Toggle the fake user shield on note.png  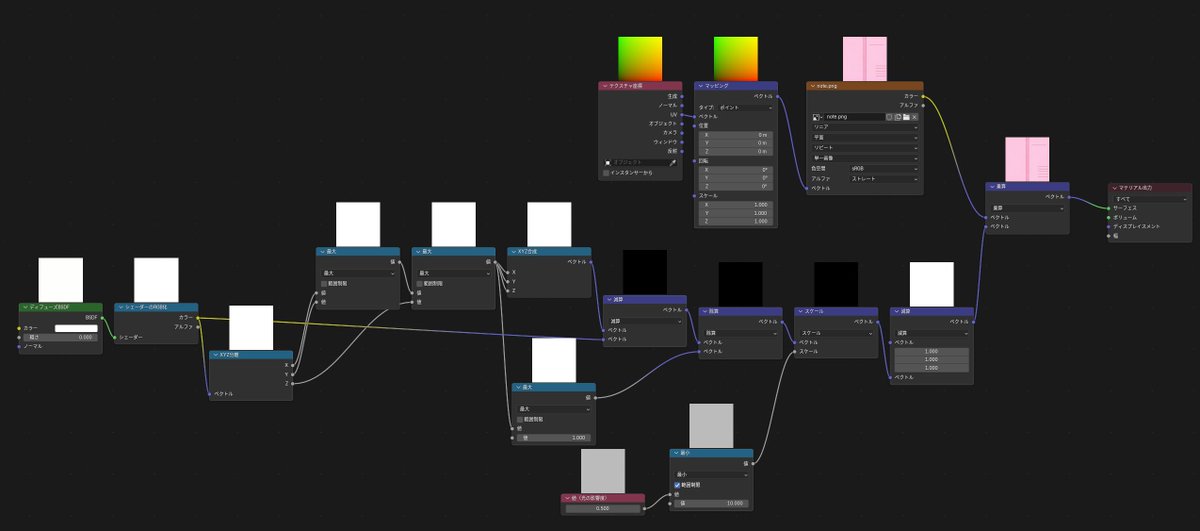[x=890, y=117]
